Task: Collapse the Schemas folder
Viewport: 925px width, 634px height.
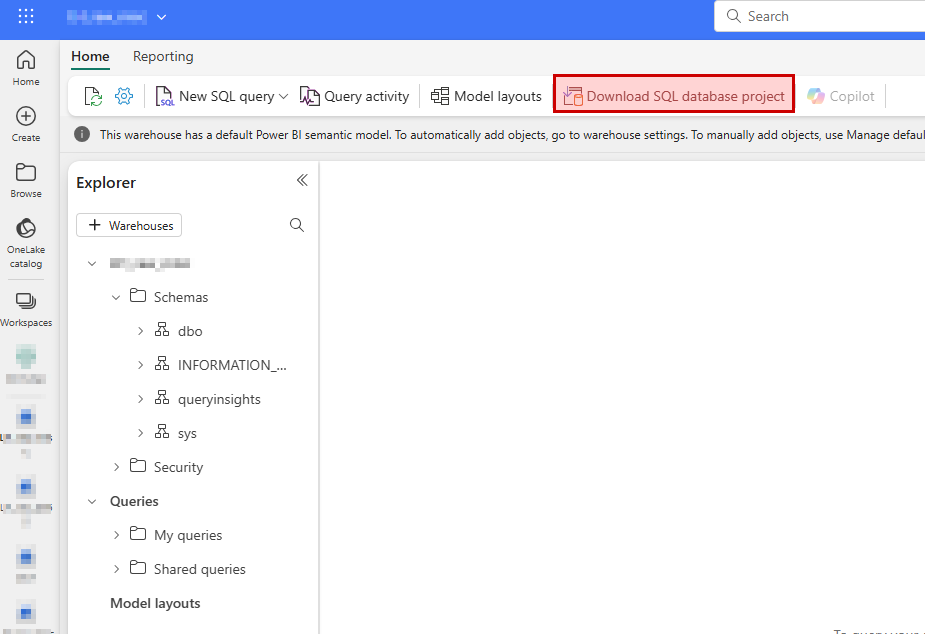Action: 116,297
